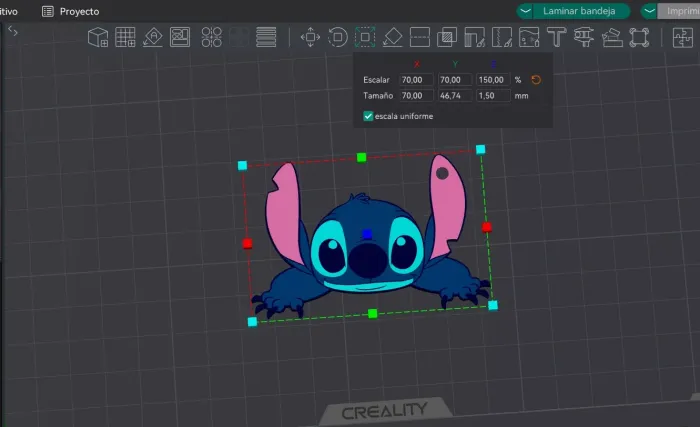Click the Imprimir button
Screen dimensions: 700x427
(682, 11)
